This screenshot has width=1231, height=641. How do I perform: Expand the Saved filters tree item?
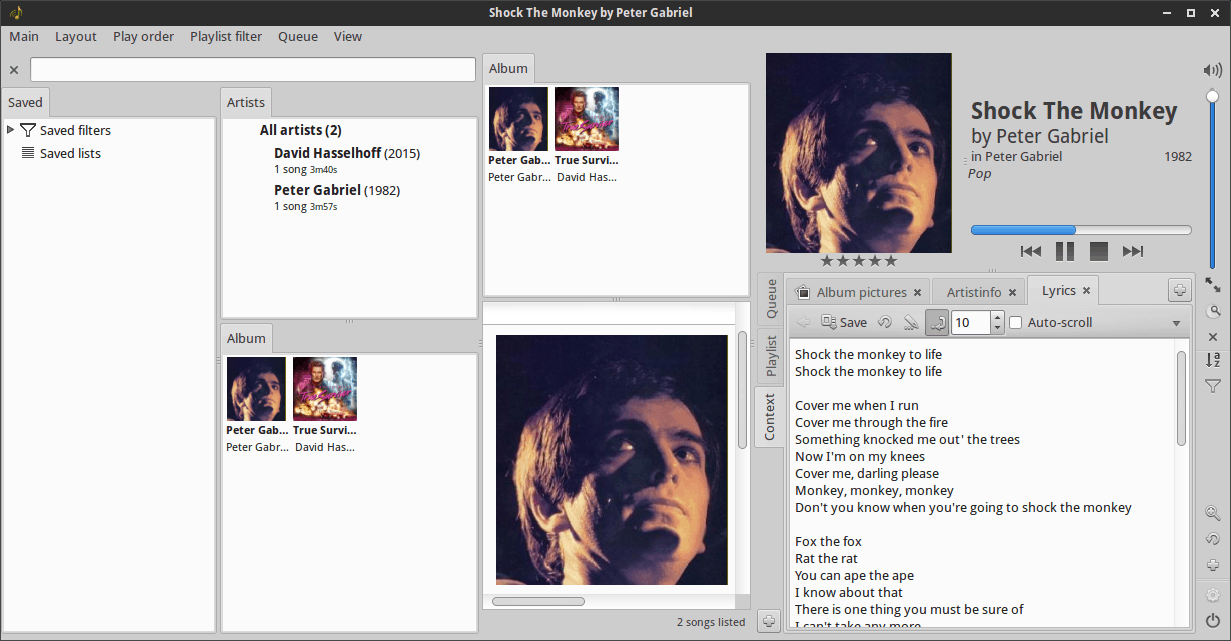(11, 130)
